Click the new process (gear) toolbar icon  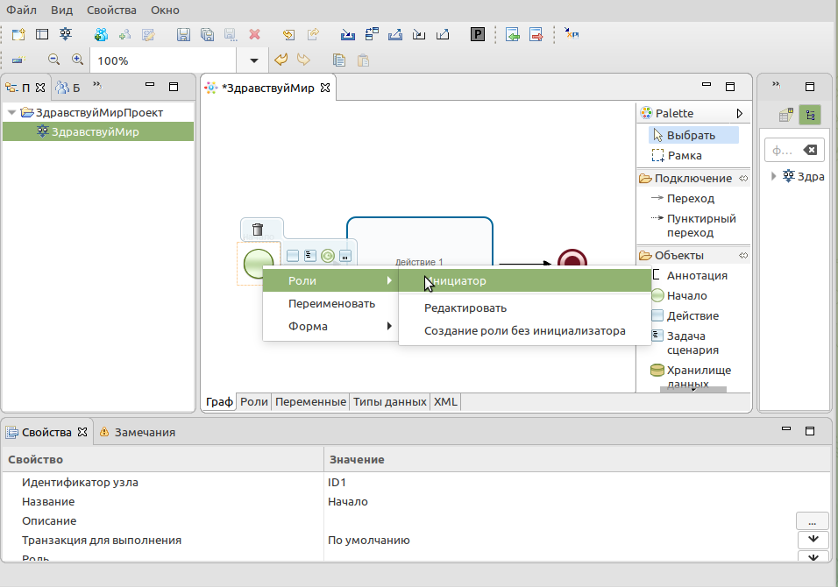point(65,35)
